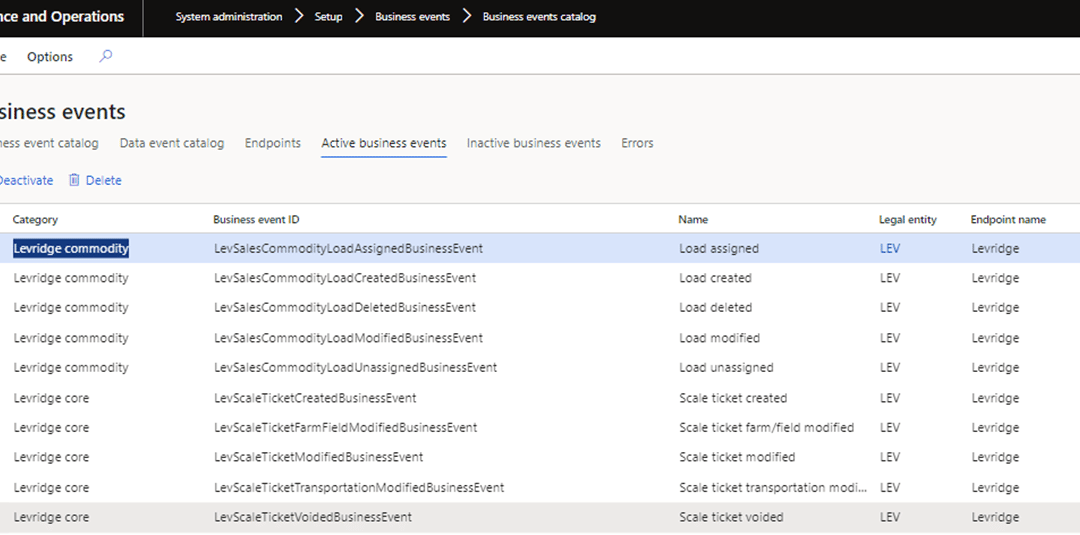Click the Delete trash can icon

(x=74, y=180)
